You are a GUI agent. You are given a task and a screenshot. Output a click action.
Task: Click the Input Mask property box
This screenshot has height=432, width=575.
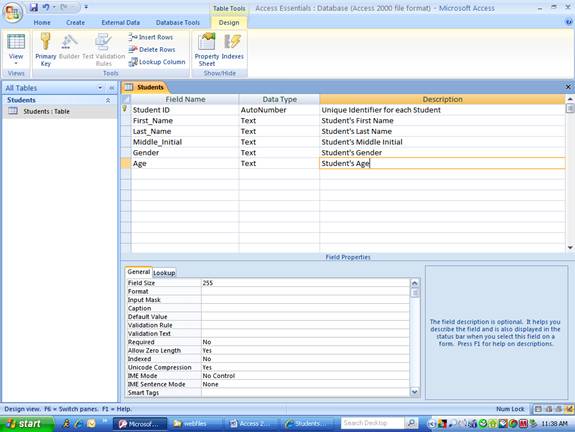click(305, 300)
